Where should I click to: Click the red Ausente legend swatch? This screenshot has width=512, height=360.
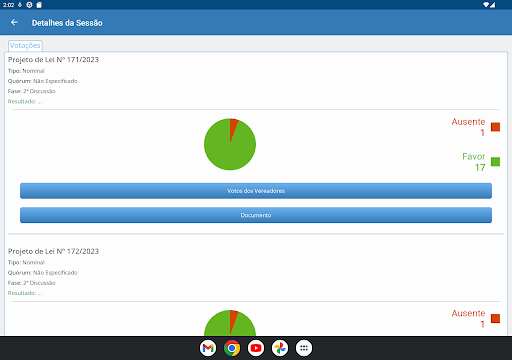(495, 127)
